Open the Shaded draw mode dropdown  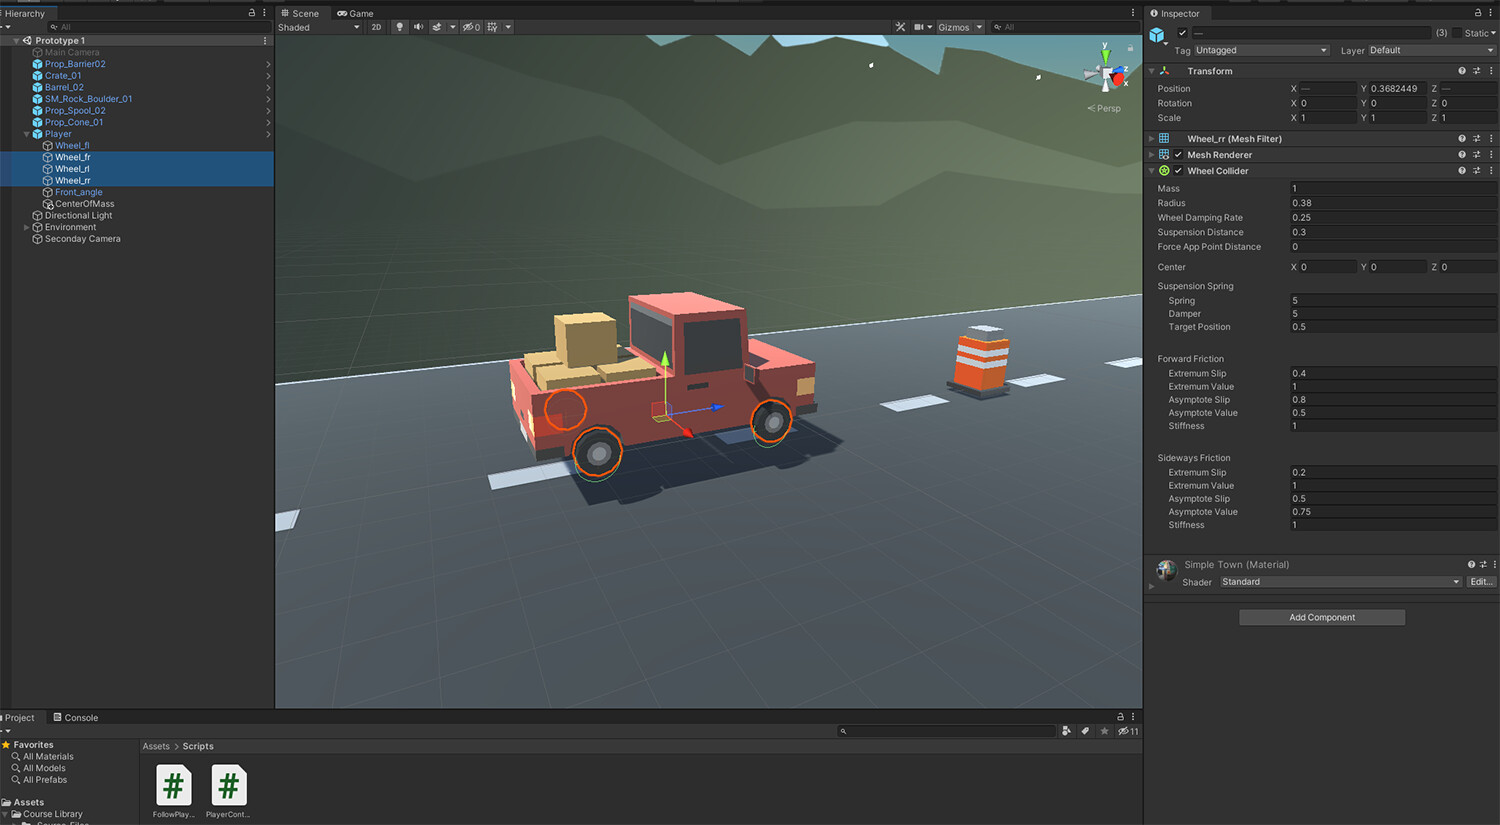(x=318, y=27)
